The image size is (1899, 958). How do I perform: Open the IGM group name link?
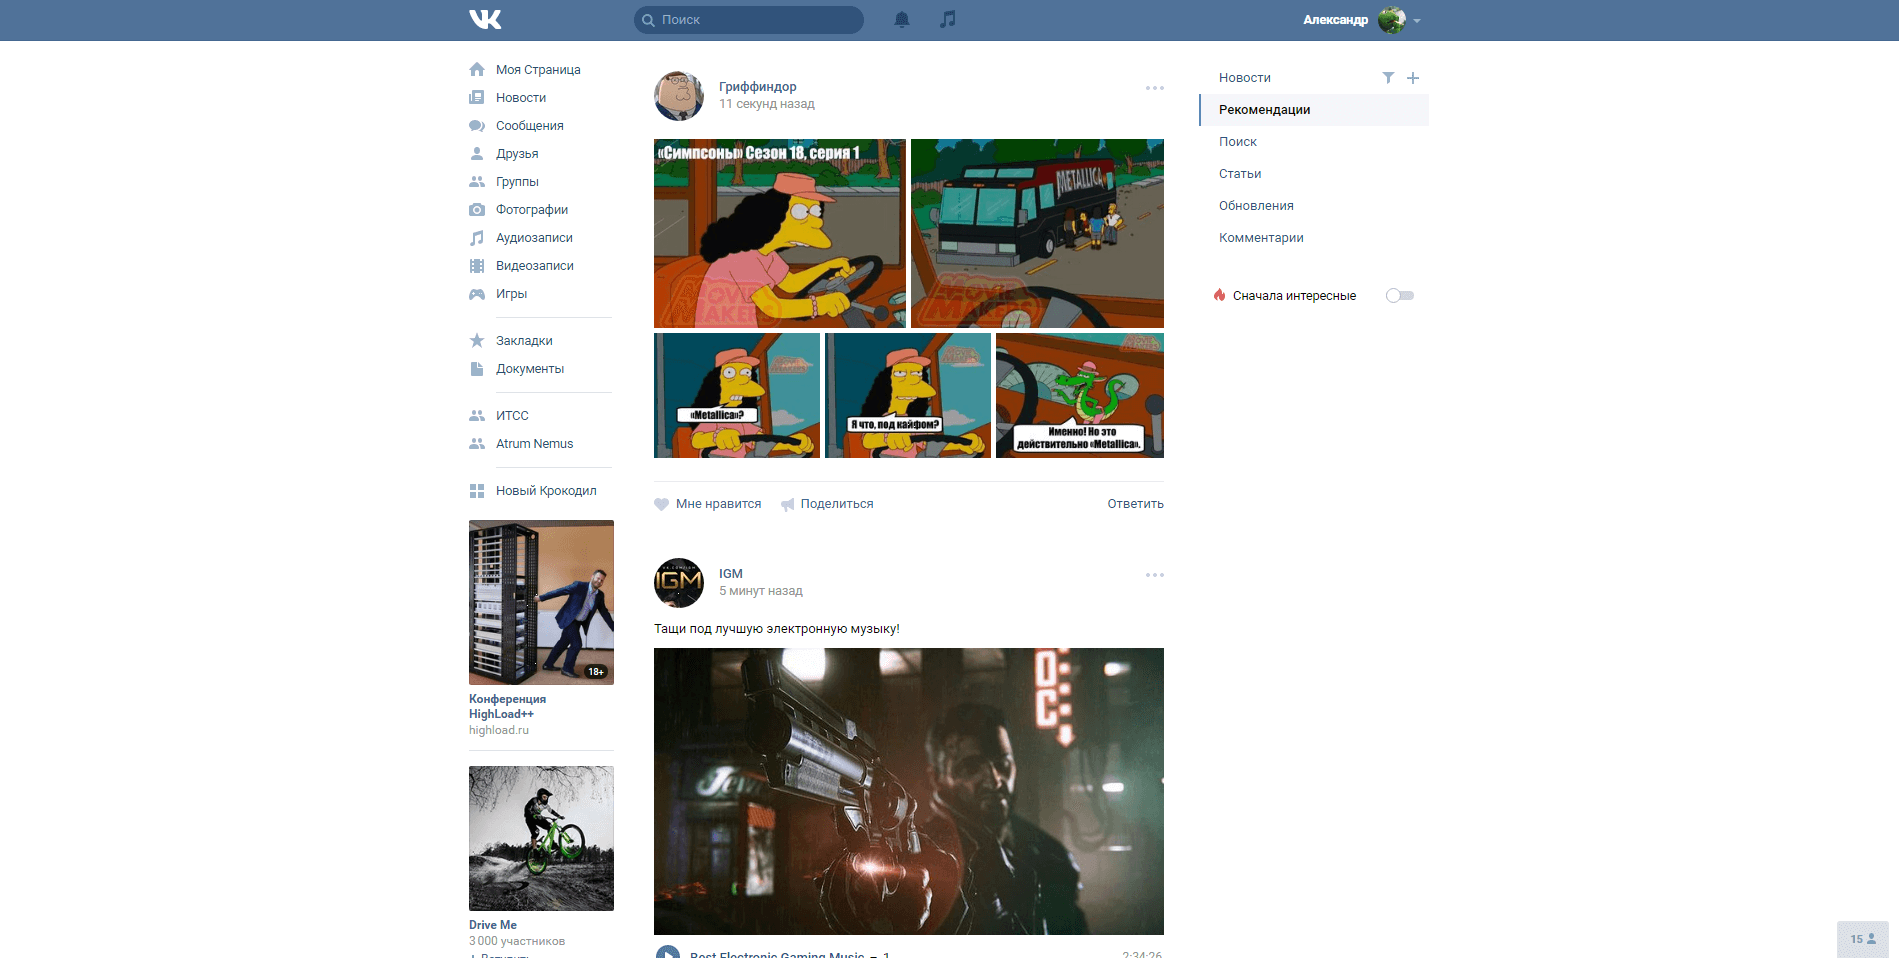(731, 574)
